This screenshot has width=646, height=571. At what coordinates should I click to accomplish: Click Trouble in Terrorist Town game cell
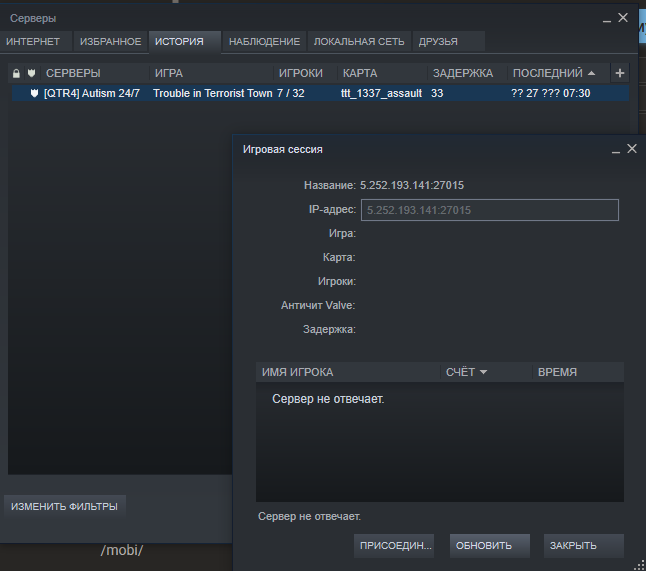(x=213, y=94)
